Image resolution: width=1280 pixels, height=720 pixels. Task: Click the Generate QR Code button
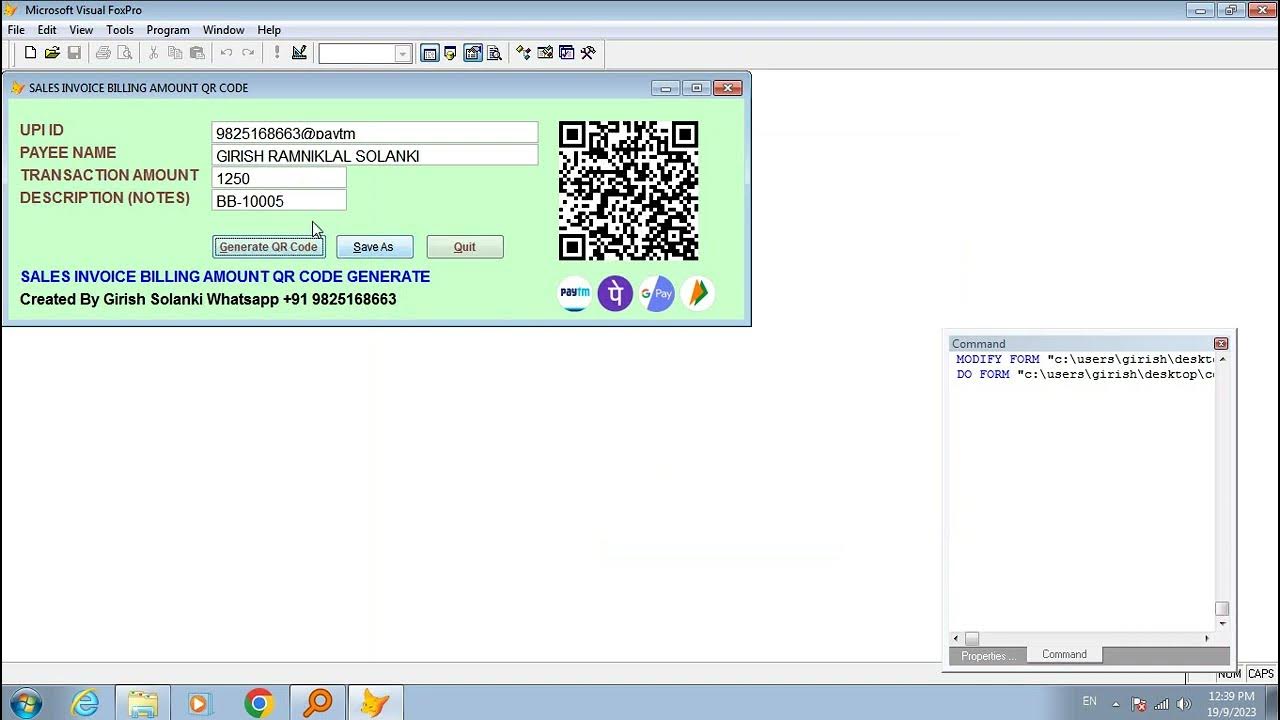(x=268, y=247)
